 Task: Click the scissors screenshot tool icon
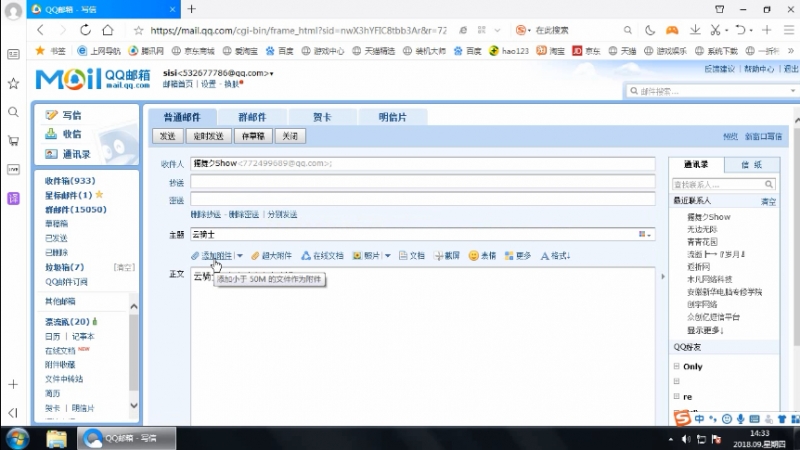715,30
